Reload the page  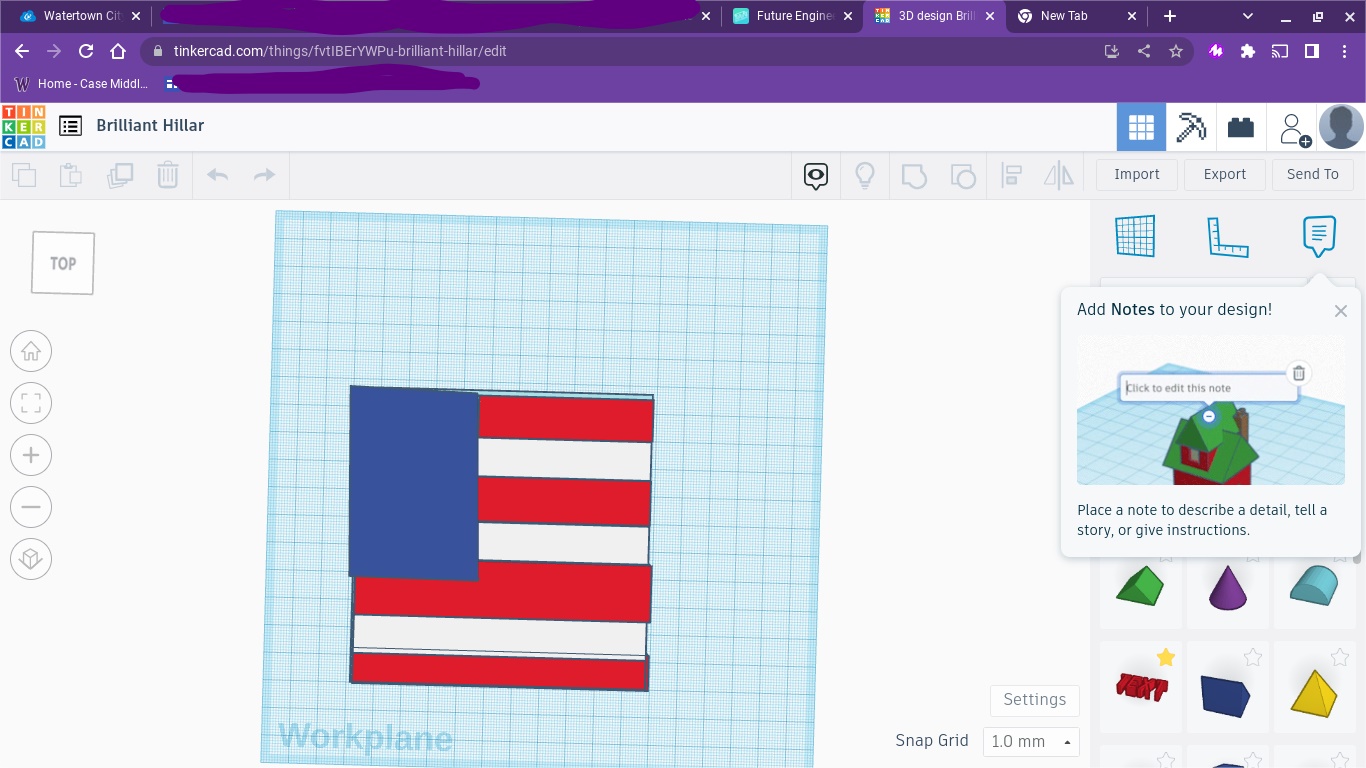pos(86,51)
